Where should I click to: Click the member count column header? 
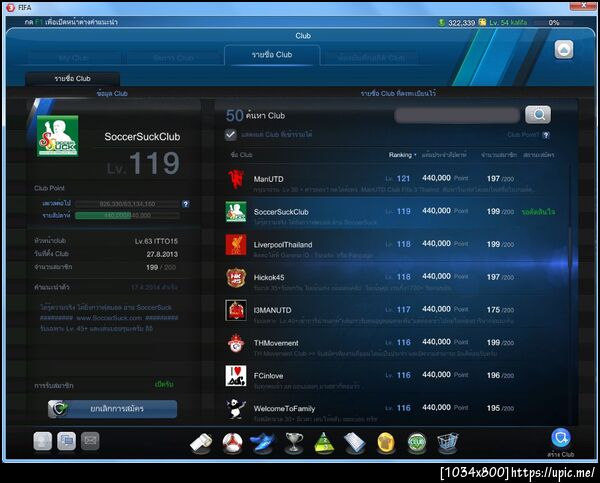499,155
